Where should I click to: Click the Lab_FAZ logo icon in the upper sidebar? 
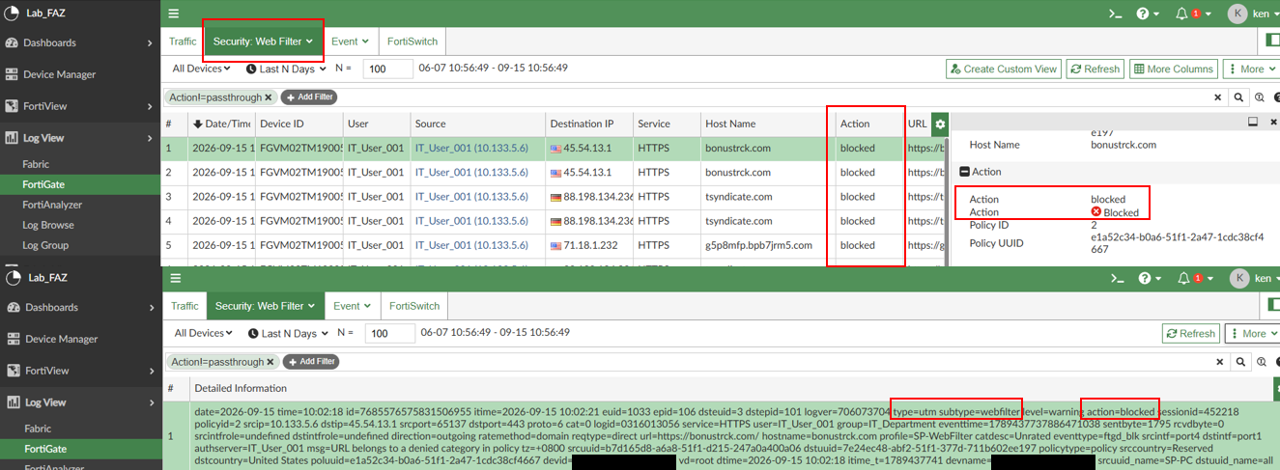(x=12, y=14)
